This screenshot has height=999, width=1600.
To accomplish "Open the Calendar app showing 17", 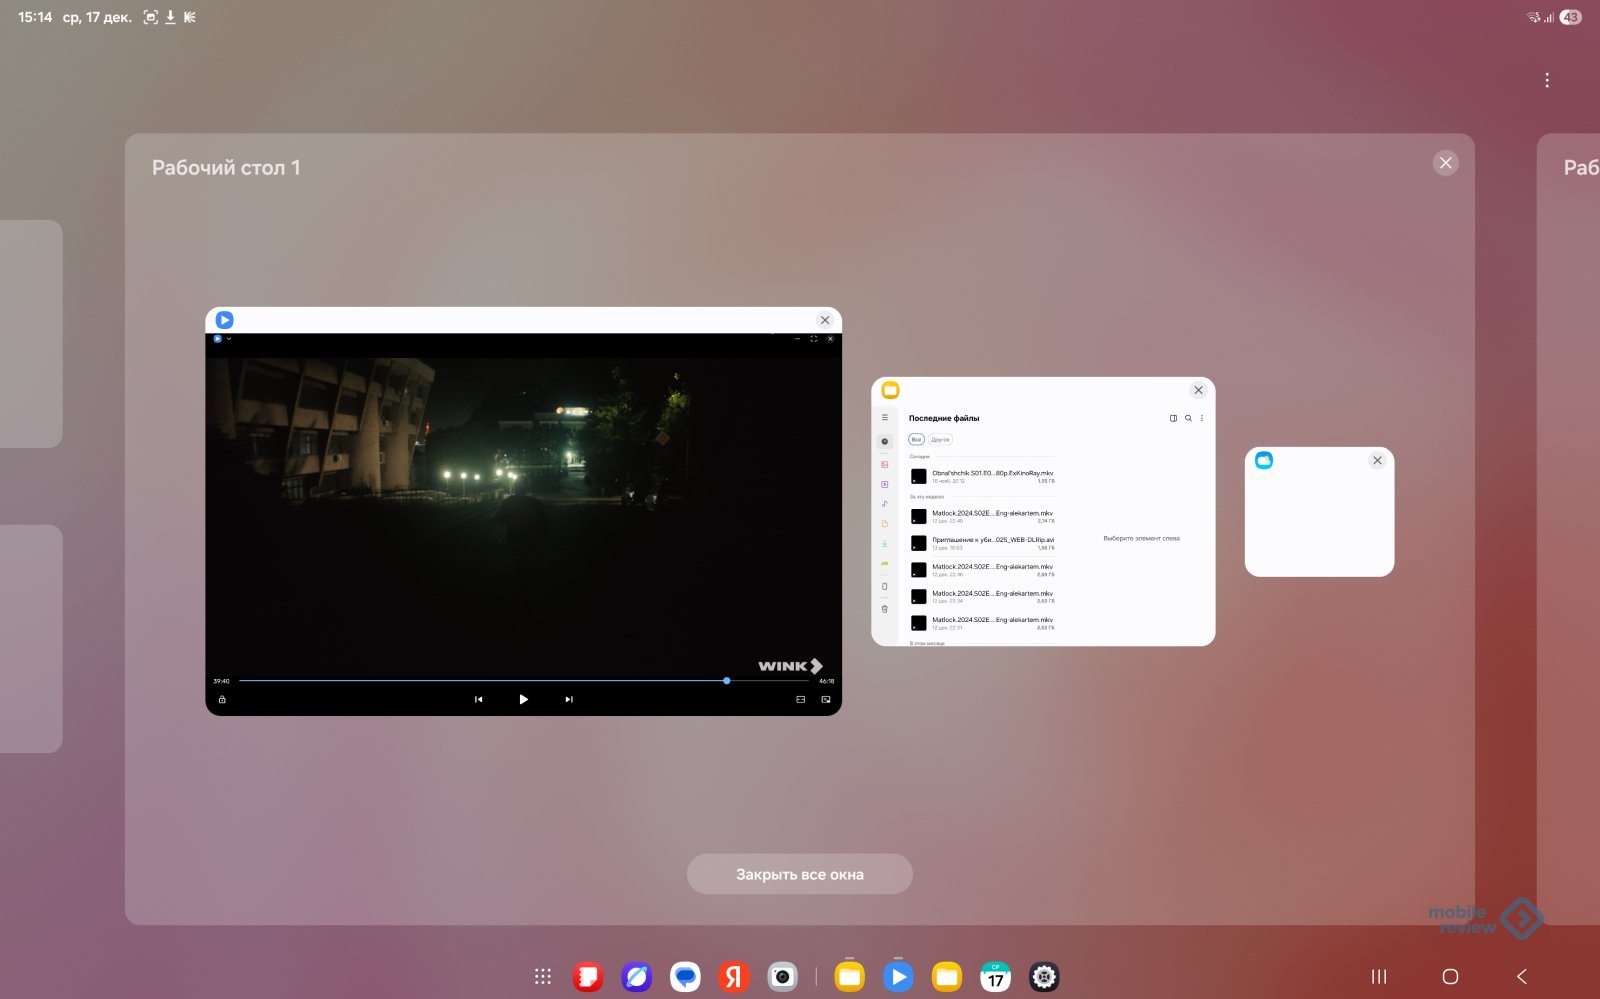I will click(995, 977).
